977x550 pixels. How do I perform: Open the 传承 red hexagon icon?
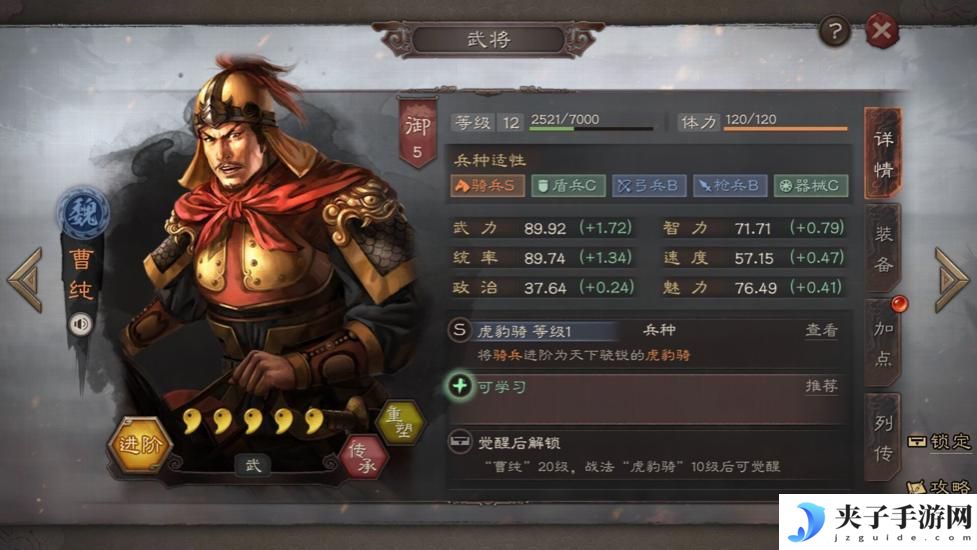pyautogui.click(x=364, y=457)
